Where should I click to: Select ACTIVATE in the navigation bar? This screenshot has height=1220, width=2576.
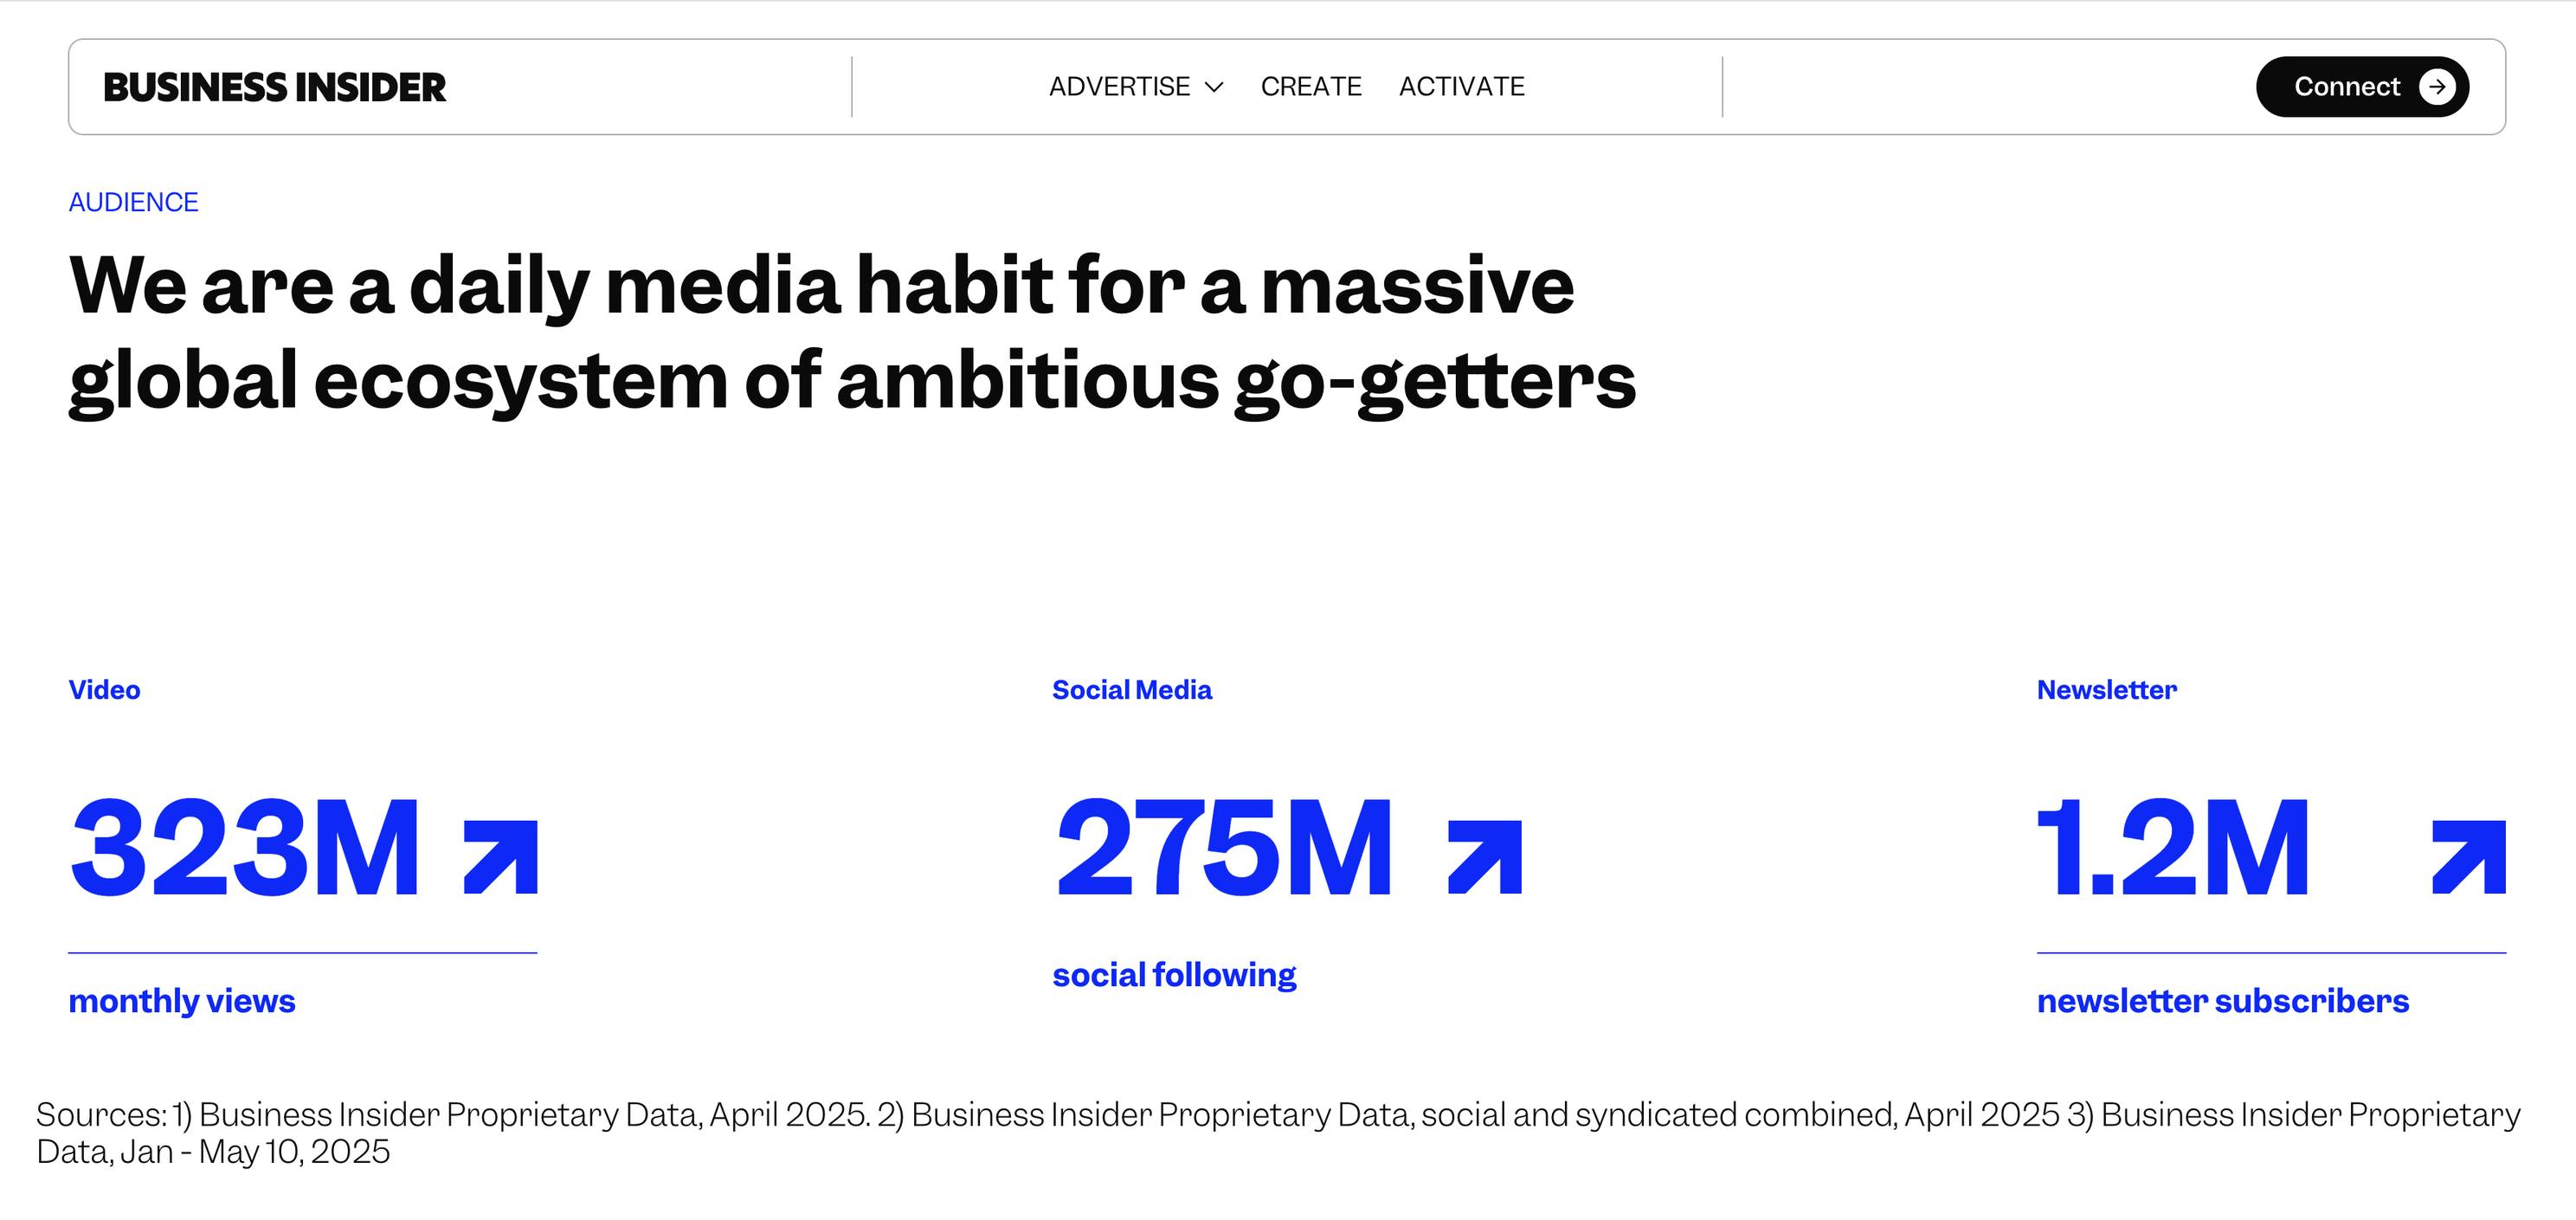1461,87
